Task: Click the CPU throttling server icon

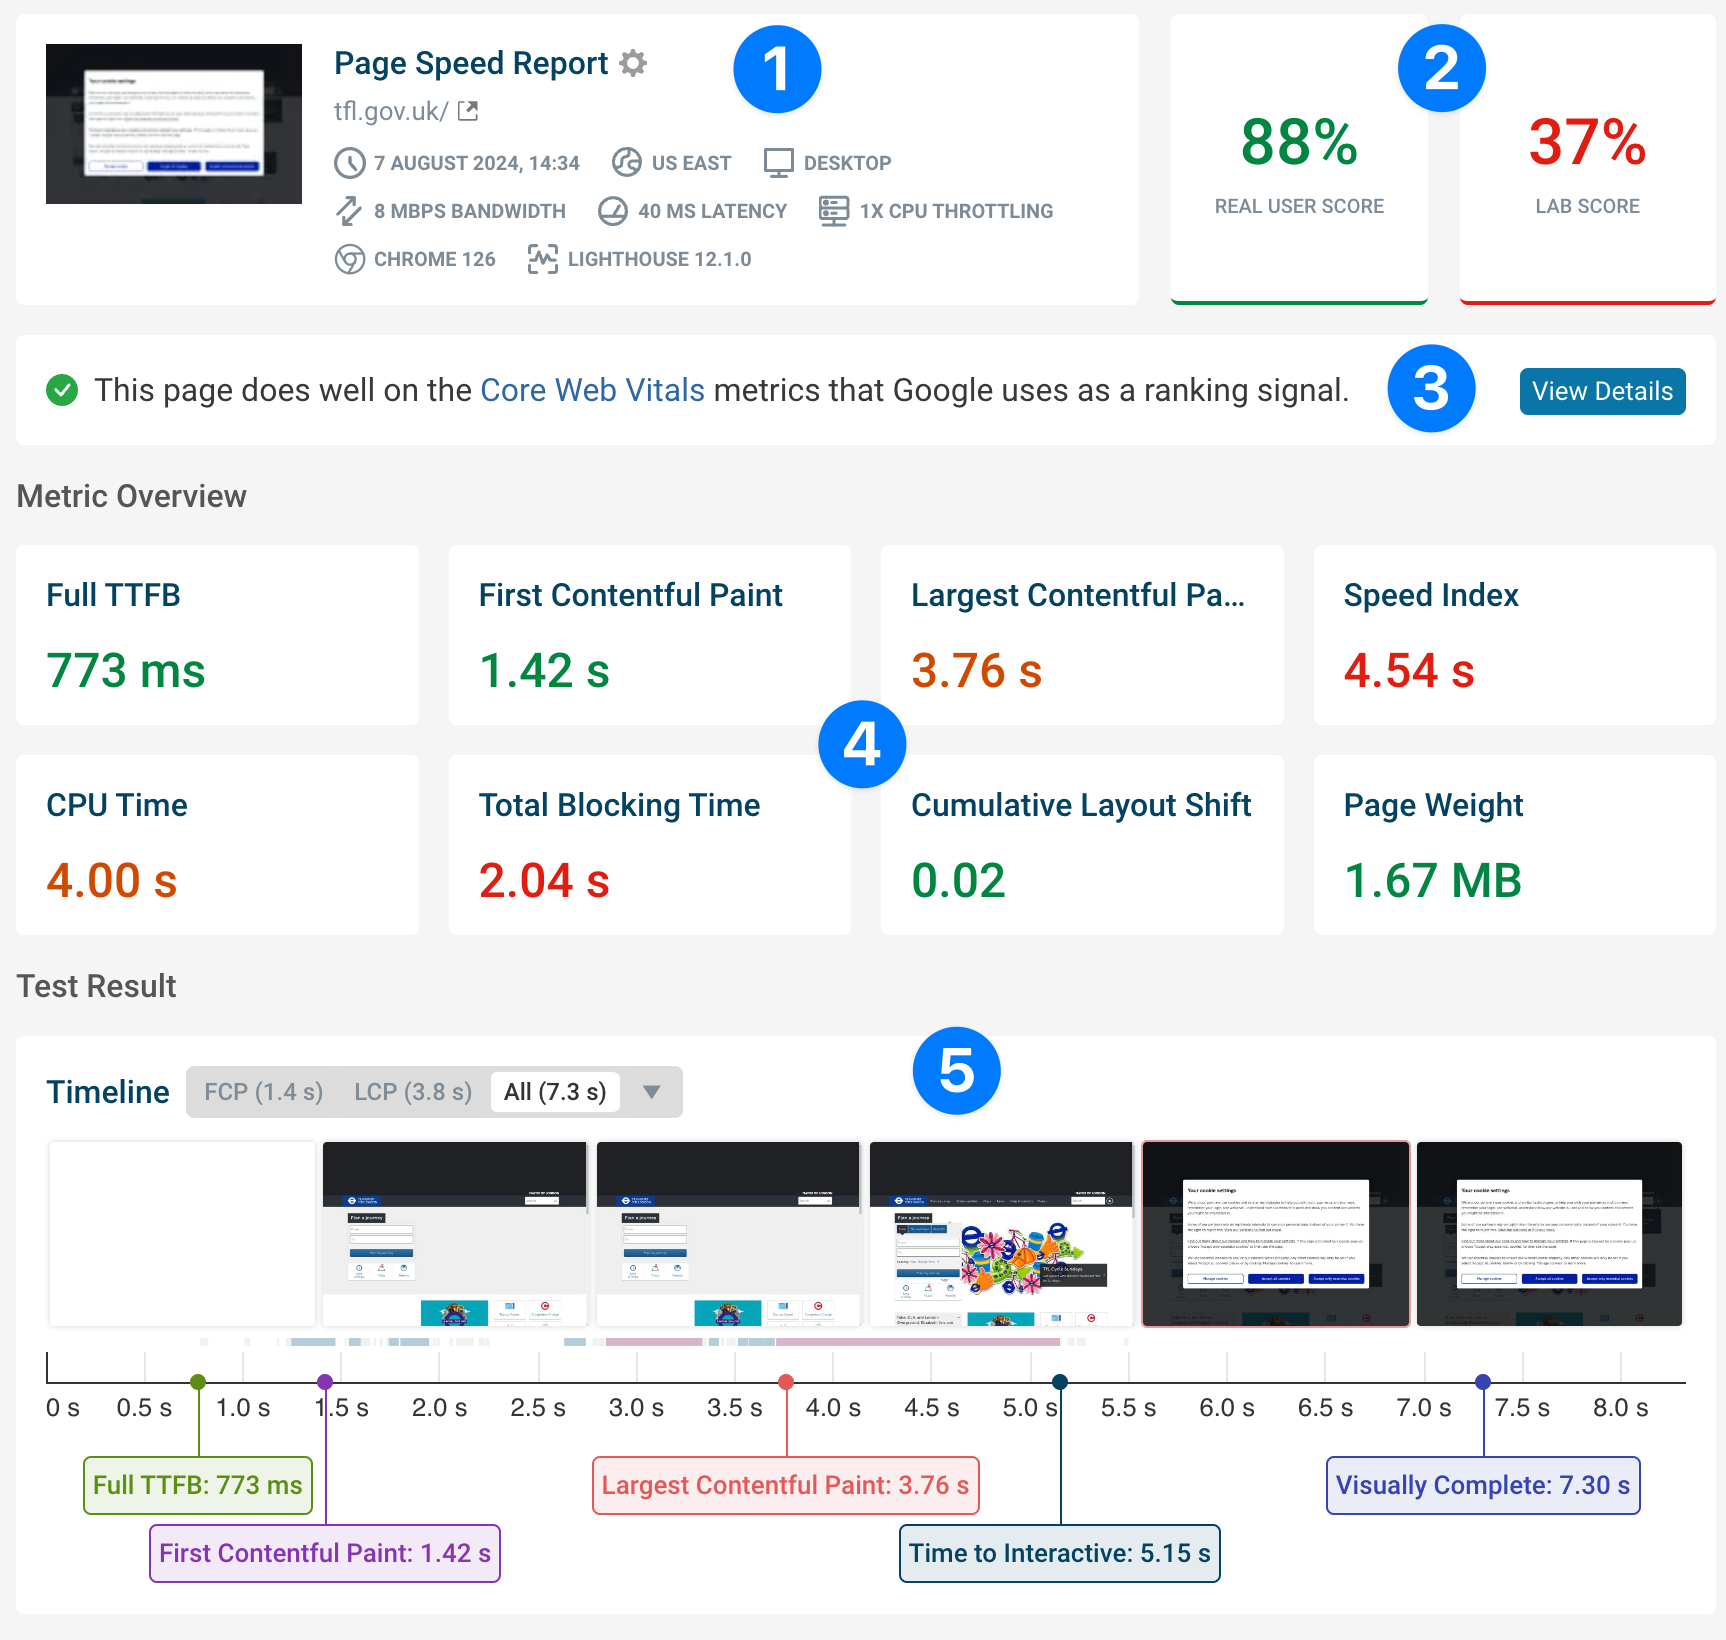Action: point(834,211)
